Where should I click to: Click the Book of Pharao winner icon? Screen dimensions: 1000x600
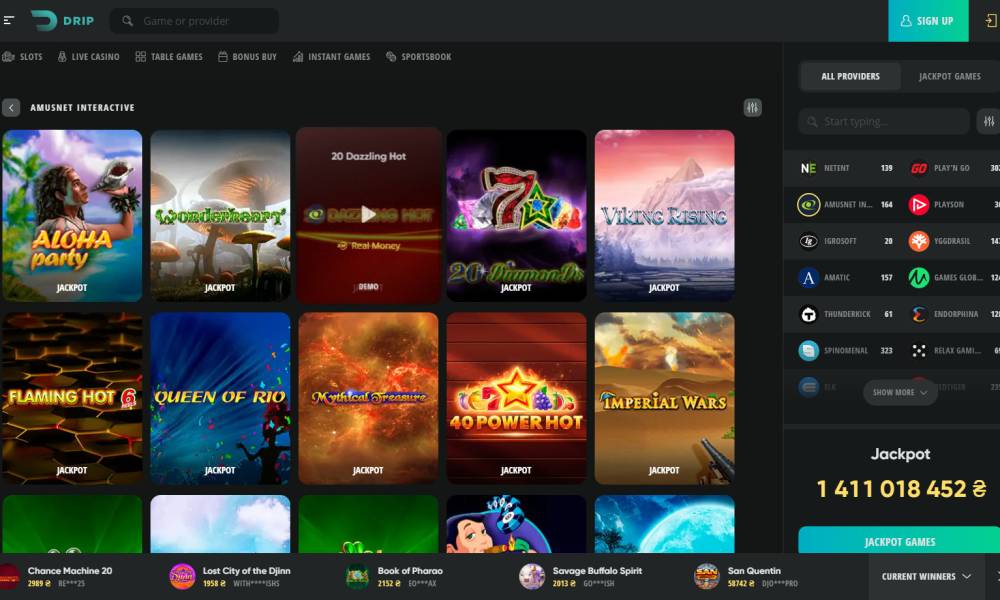[x=357, y=576]
